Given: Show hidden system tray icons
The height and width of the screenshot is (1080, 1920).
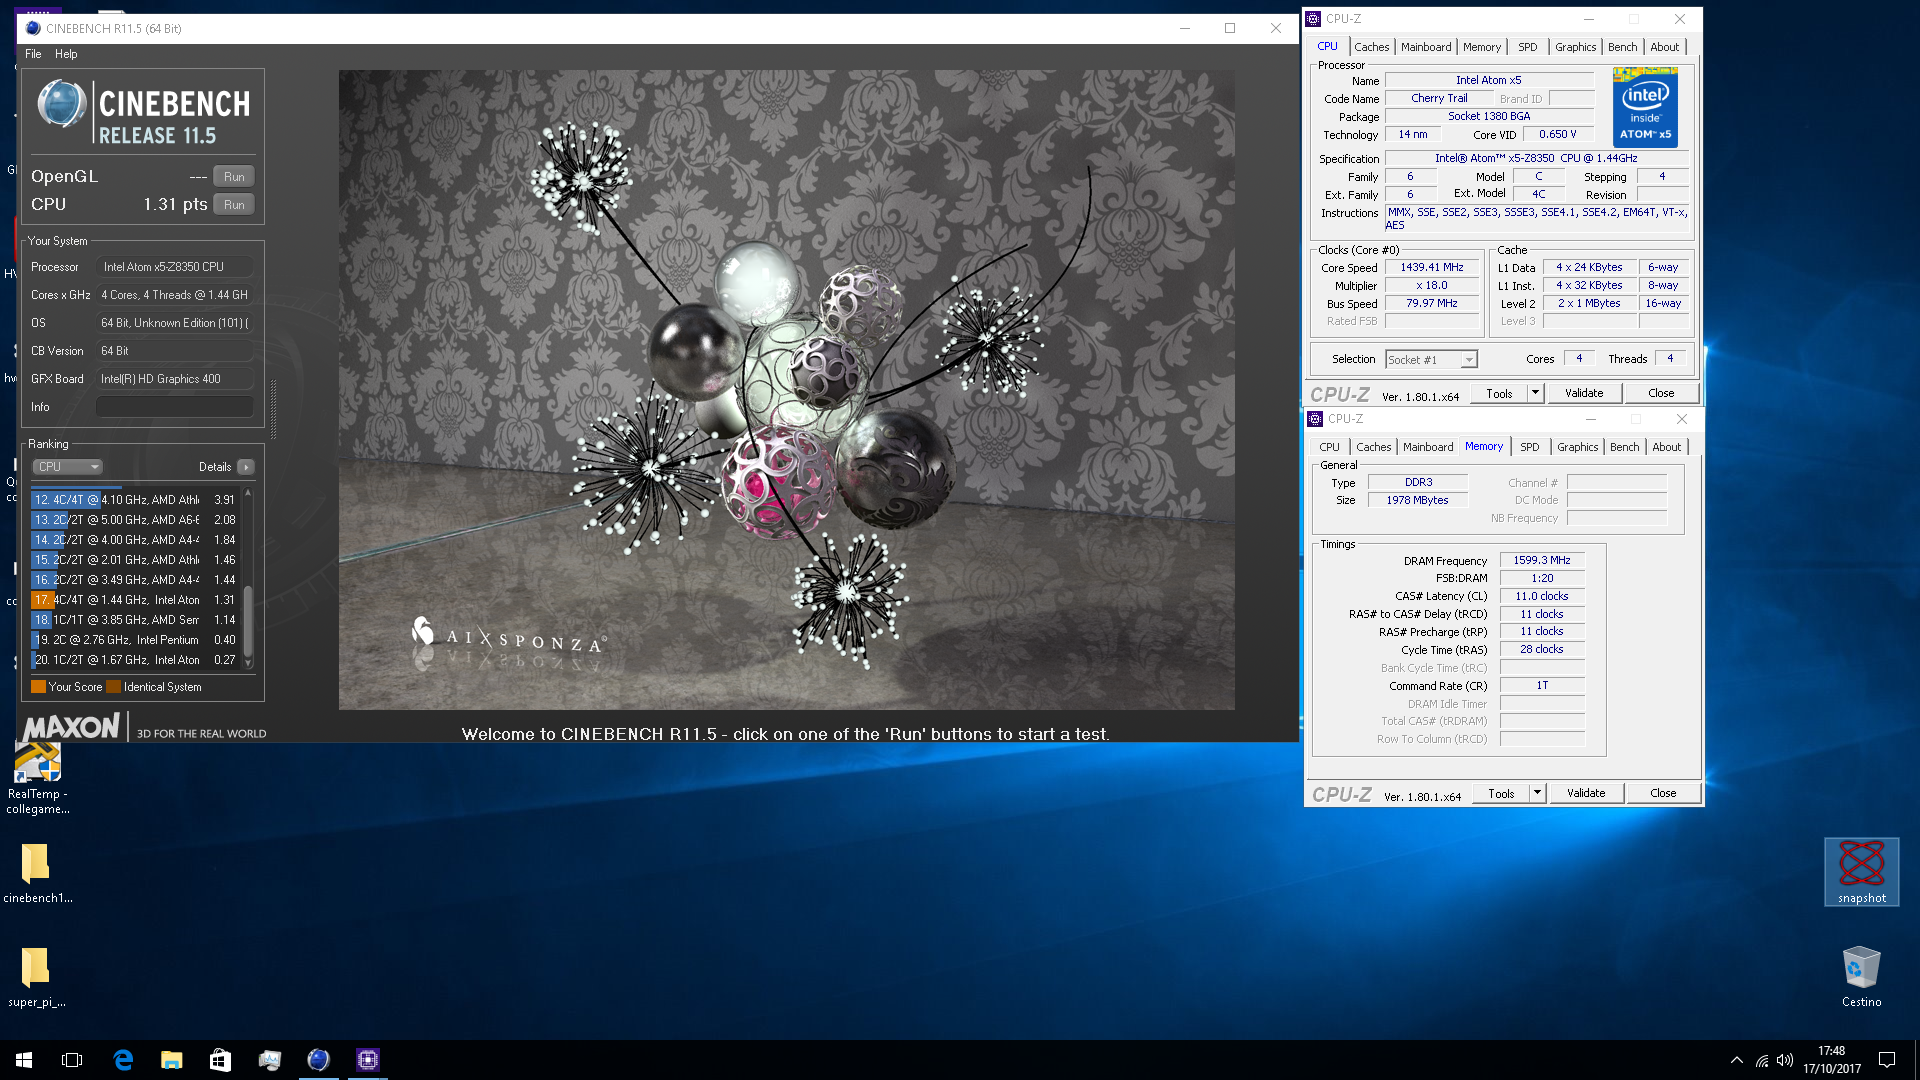Looking at the screenshot, I should [1737, 1060].
